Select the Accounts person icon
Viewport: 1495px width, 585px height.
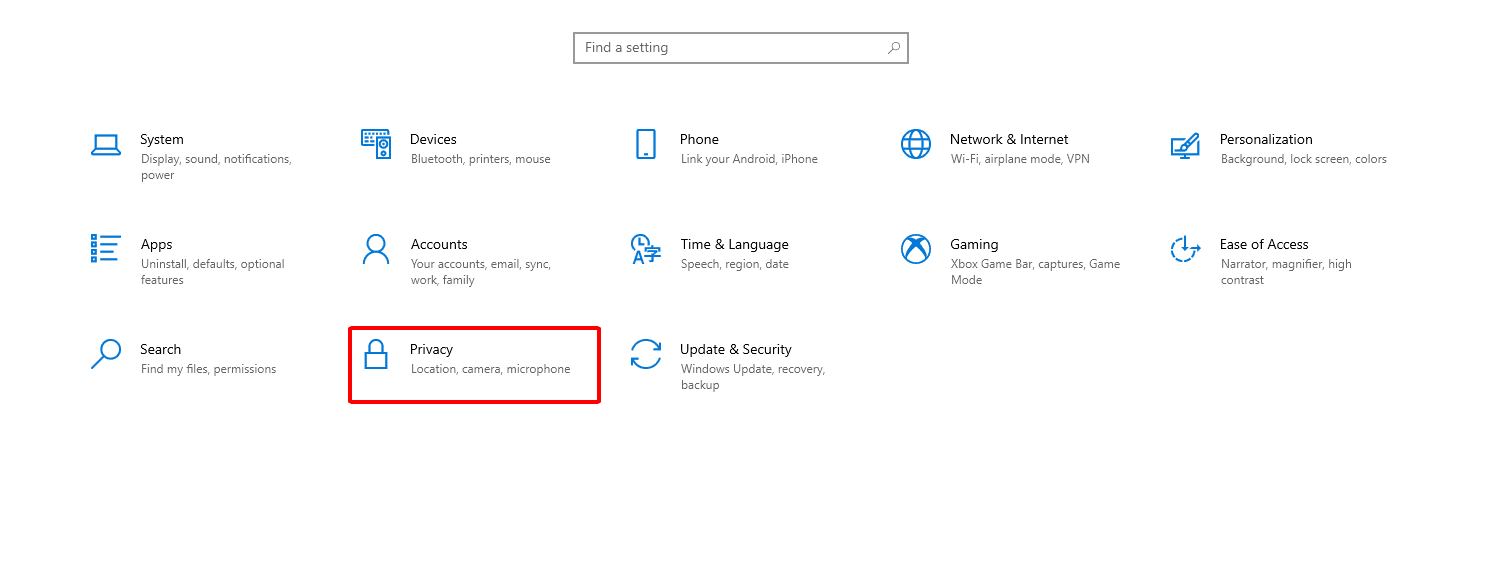click(x=376, y=249)
